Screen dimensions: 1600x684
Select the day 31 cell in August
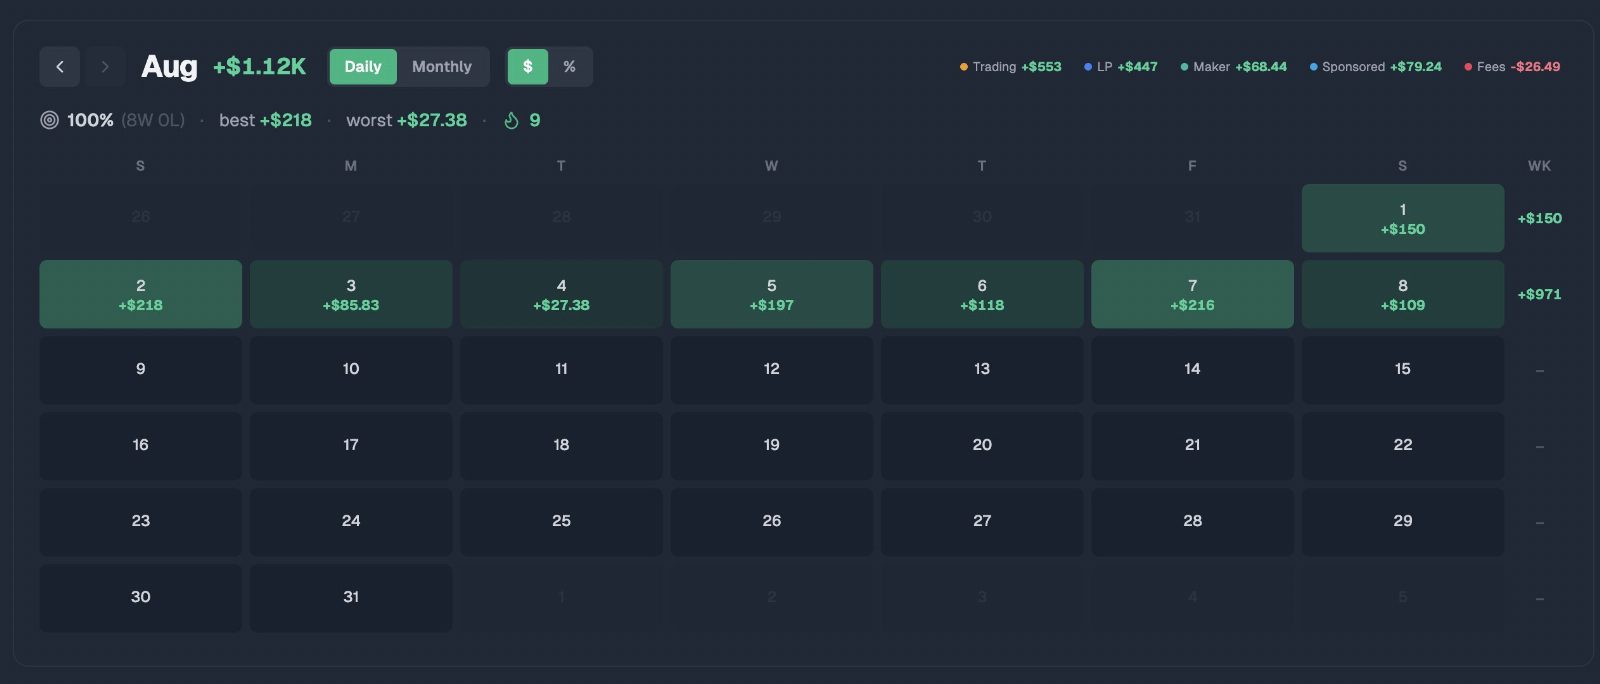(x=351, y=598)
